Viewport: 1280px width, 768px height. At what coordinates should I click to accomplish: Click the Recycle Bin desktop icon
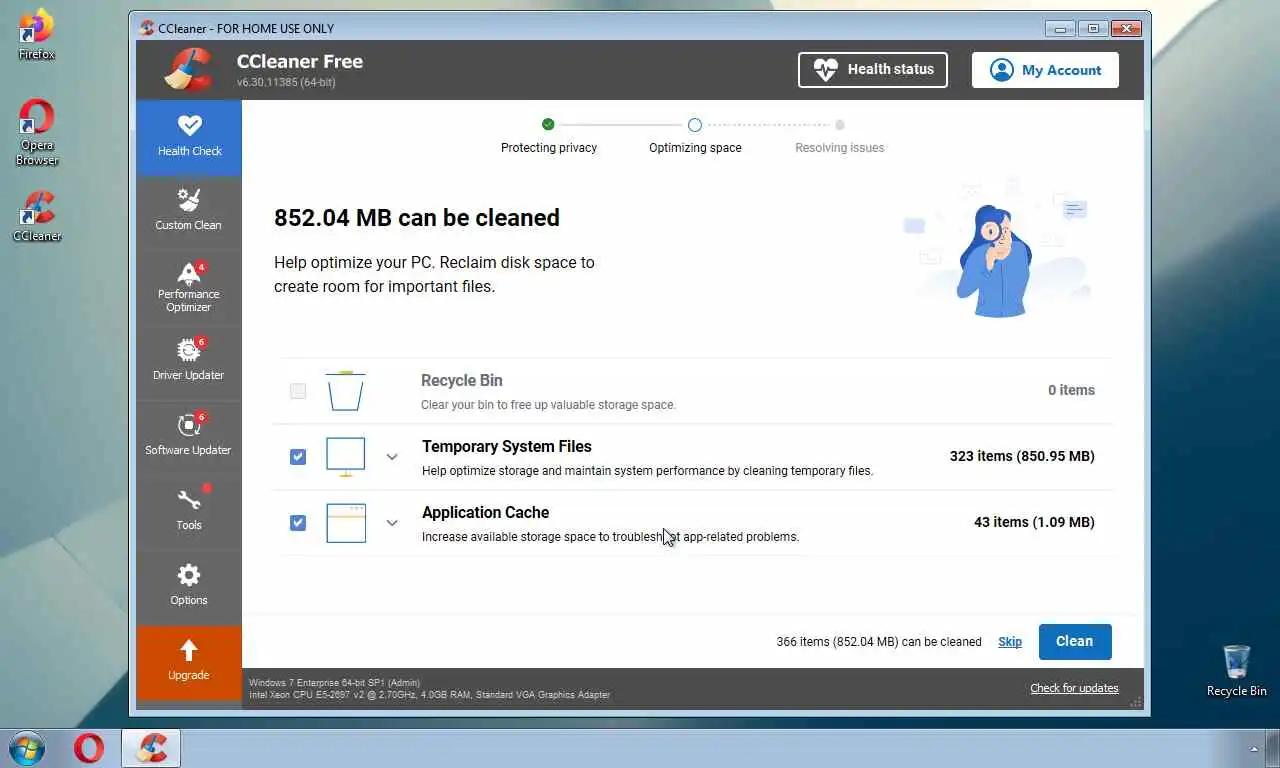pyautogui.click(x=1236, y=671)
